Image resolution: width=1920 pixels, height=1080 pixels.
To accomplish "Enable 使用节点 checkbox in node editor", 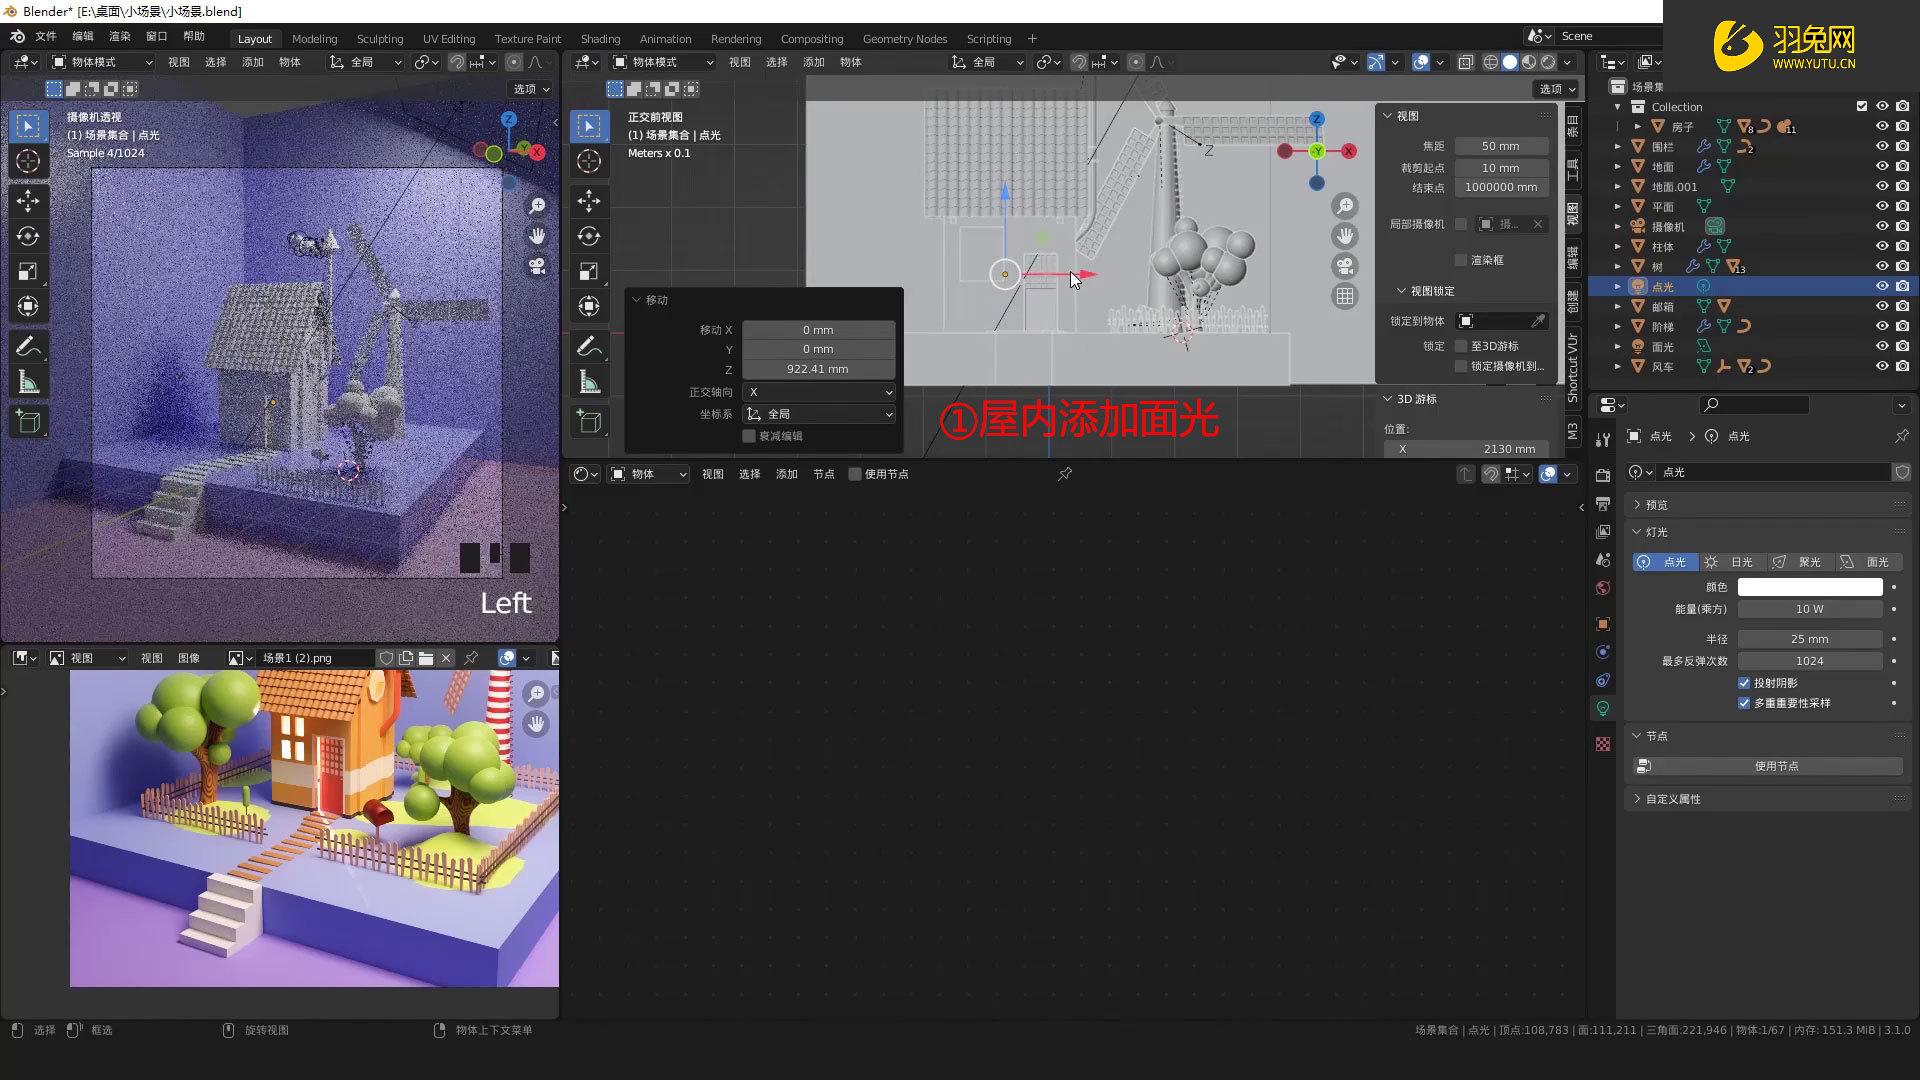I will point(855,474).
